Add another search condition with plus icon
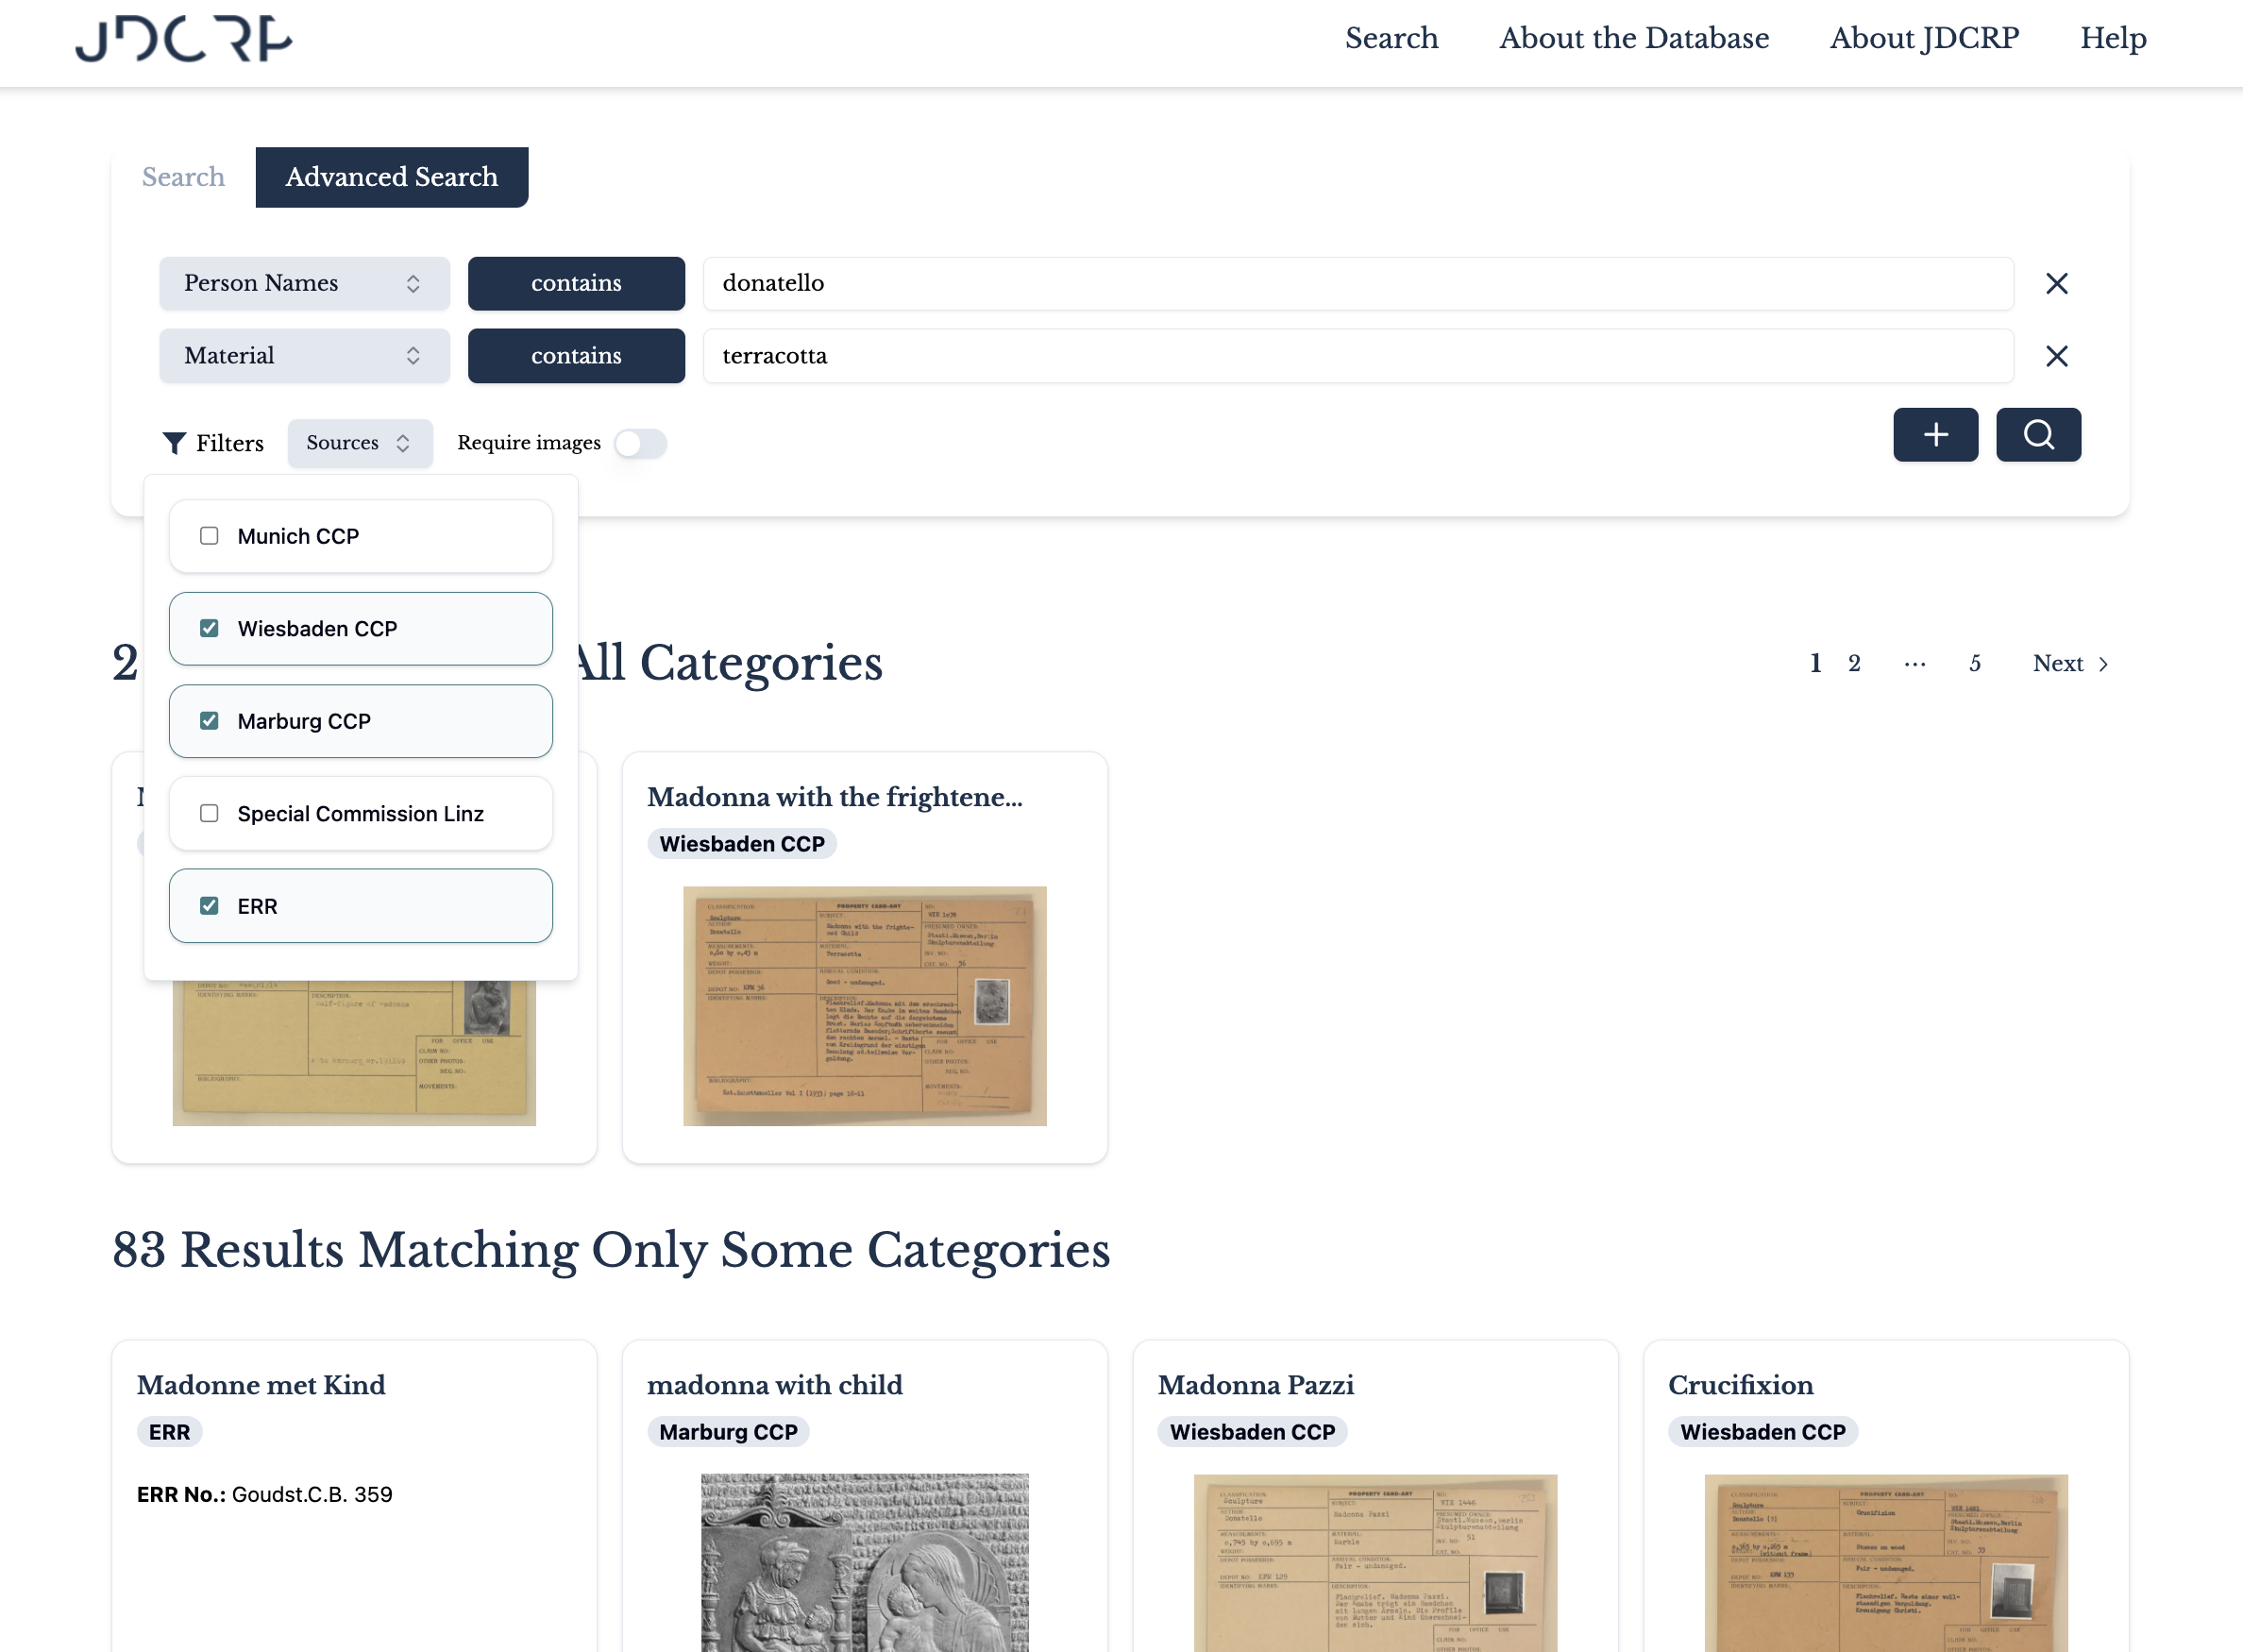Image resolution: width=2243 pixels, height=1652 pixels. [x=1935, y=434]
